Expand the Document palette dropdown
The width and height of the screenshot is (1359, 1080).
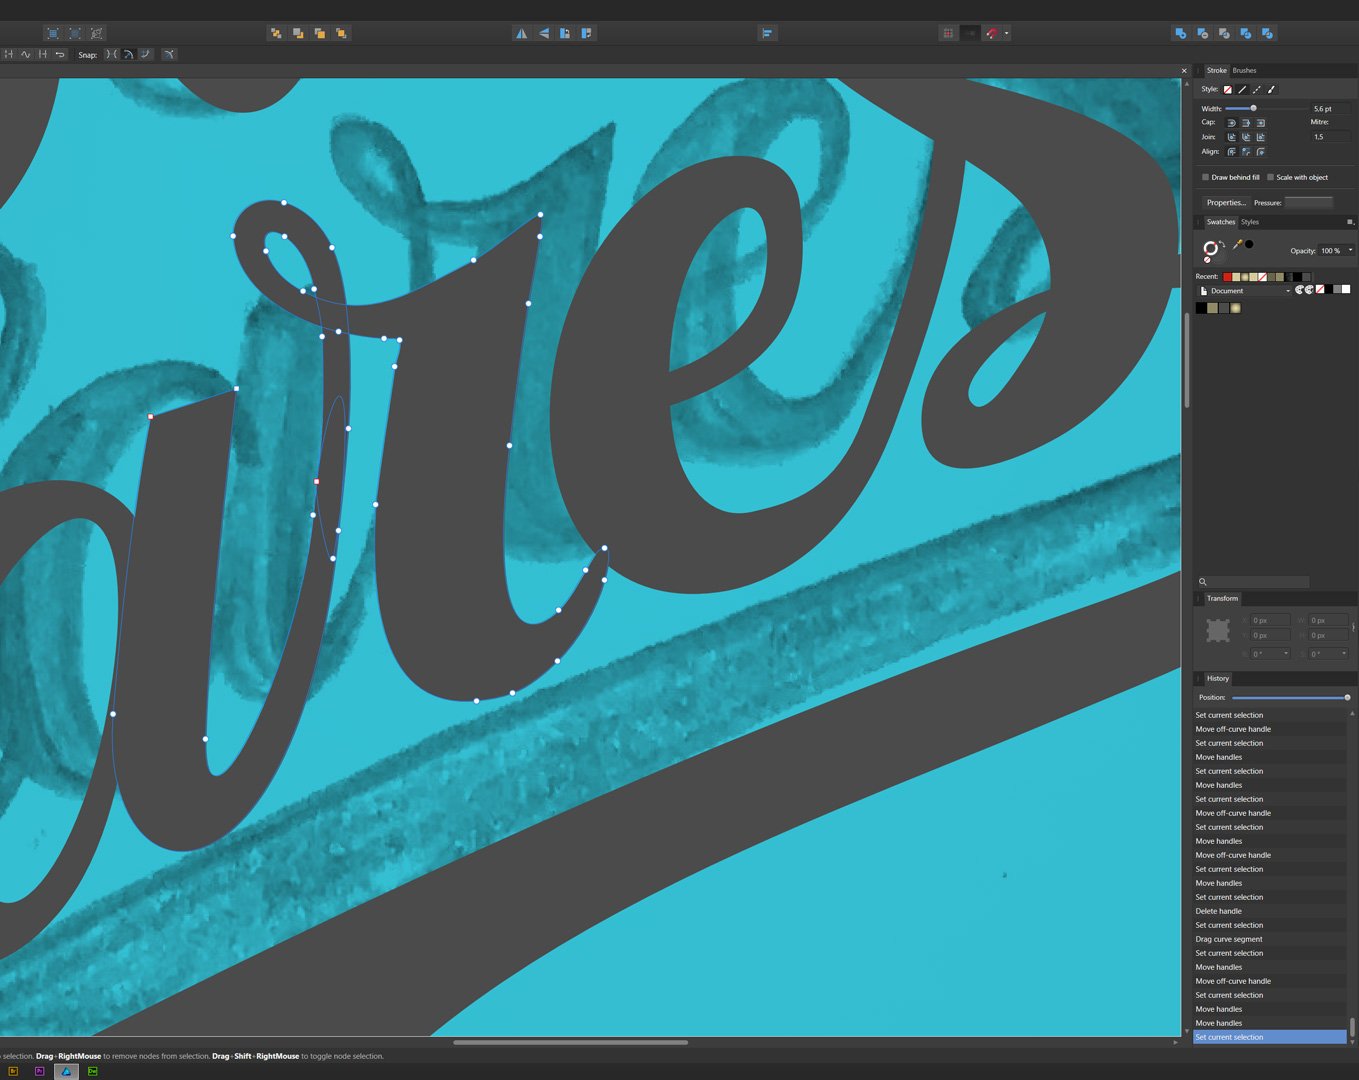1287,291
